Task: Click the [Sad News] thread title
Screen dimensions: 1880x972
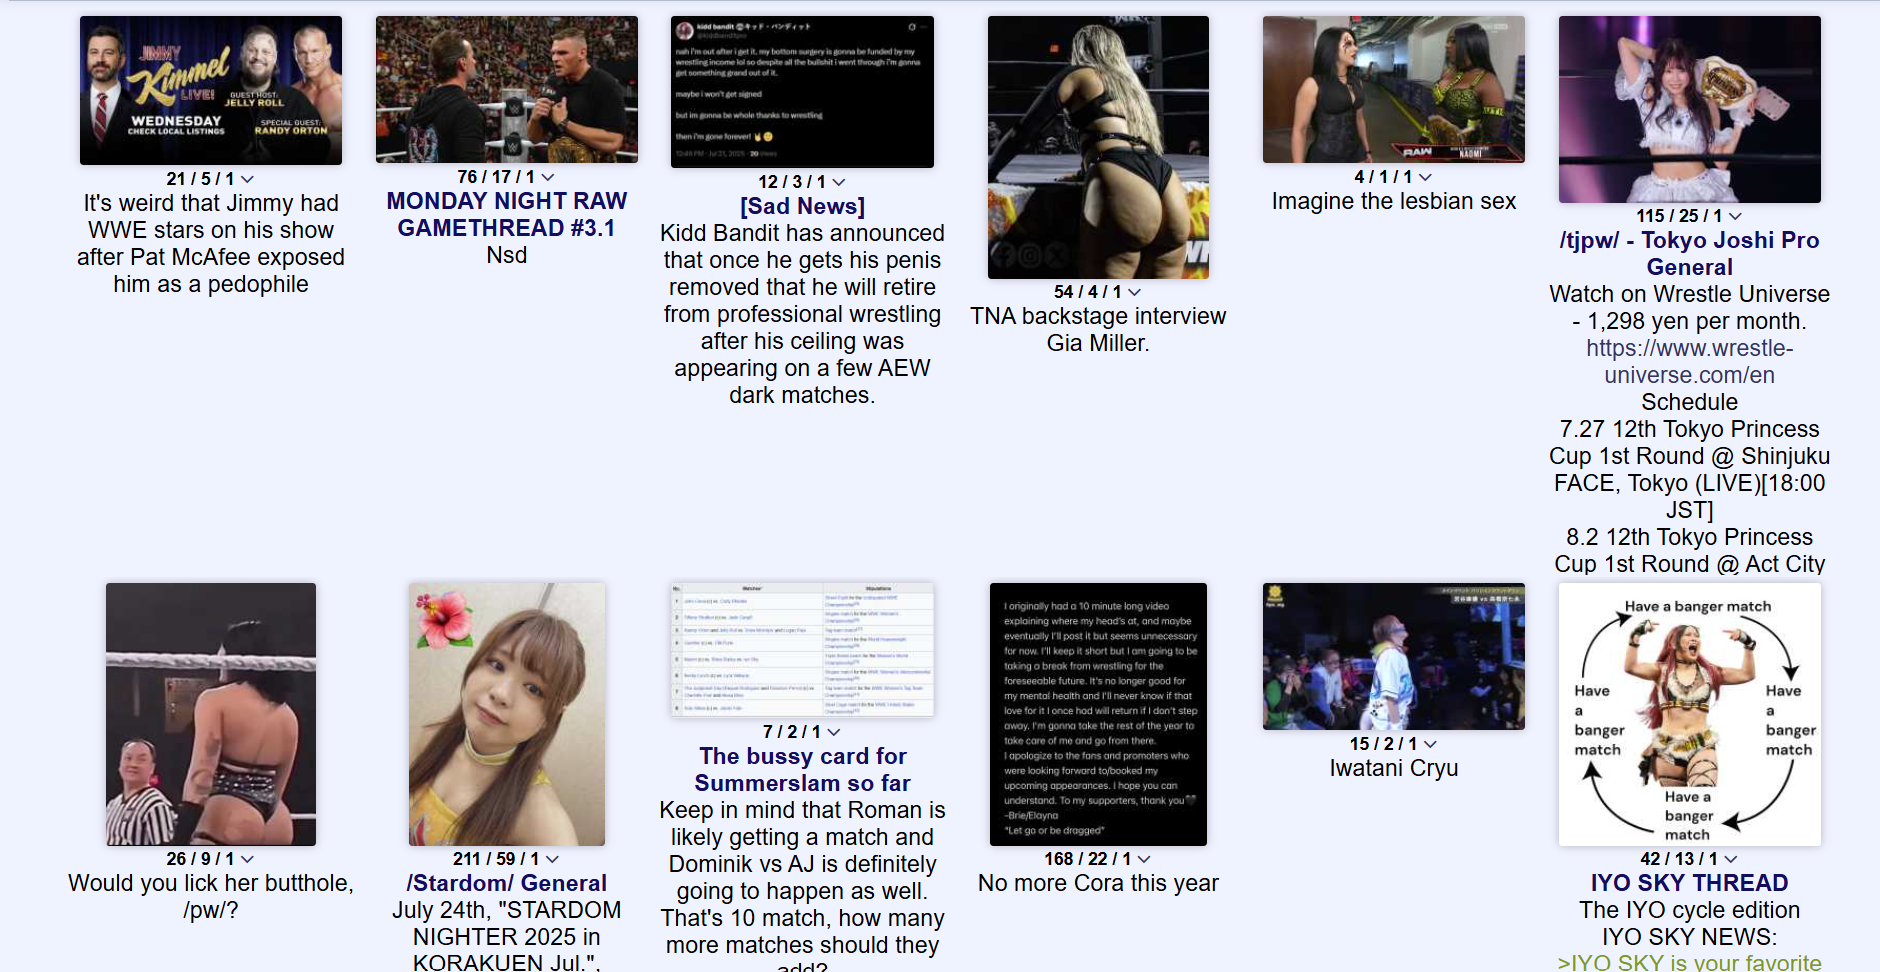Action: pyautogui.click(x=802, y=206)
